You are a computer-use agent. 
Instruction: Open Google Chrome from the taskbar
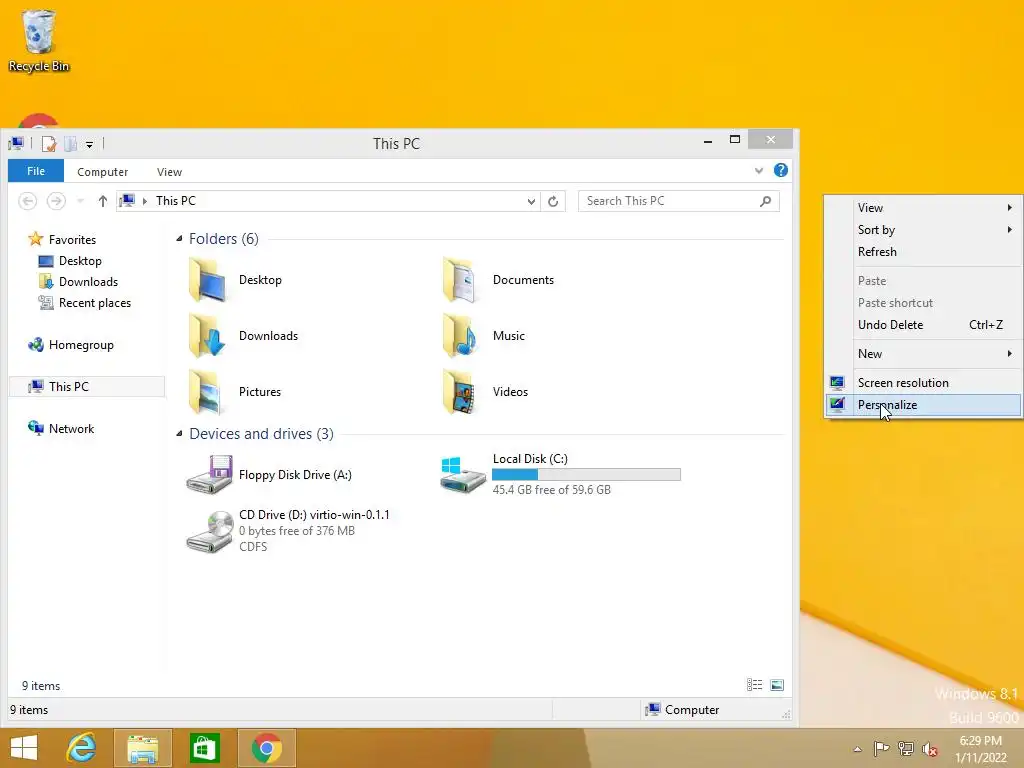tap(266, 748)
